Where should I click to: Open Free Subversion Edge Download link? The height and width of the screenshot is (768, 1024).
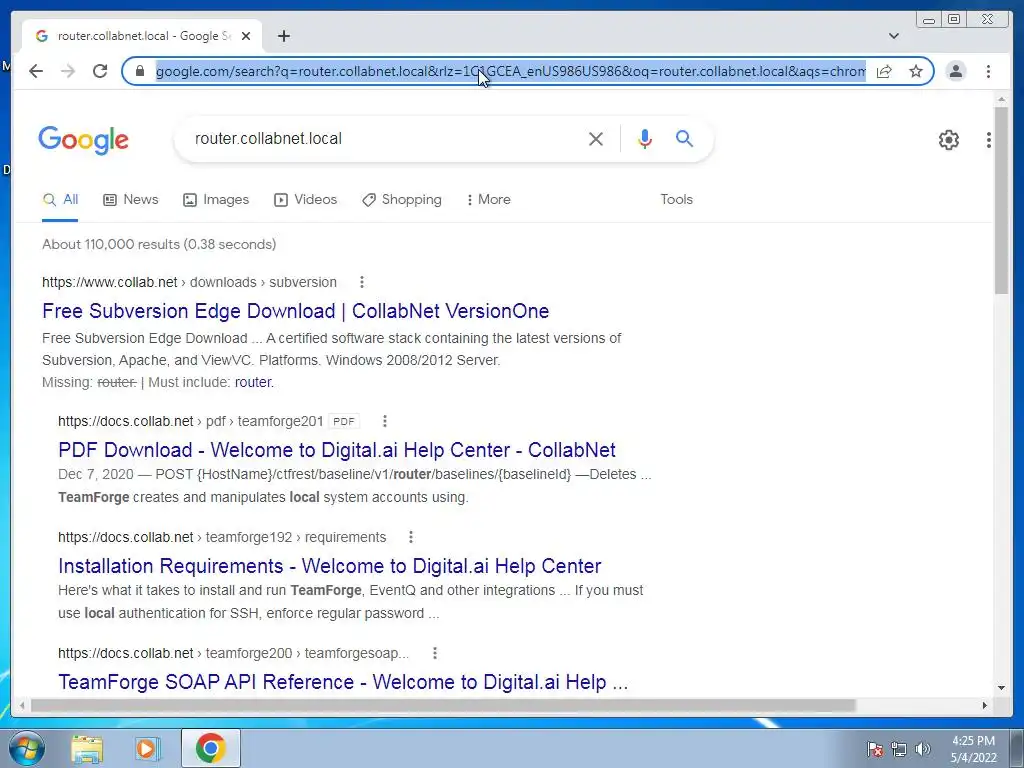tap(295, 311)
